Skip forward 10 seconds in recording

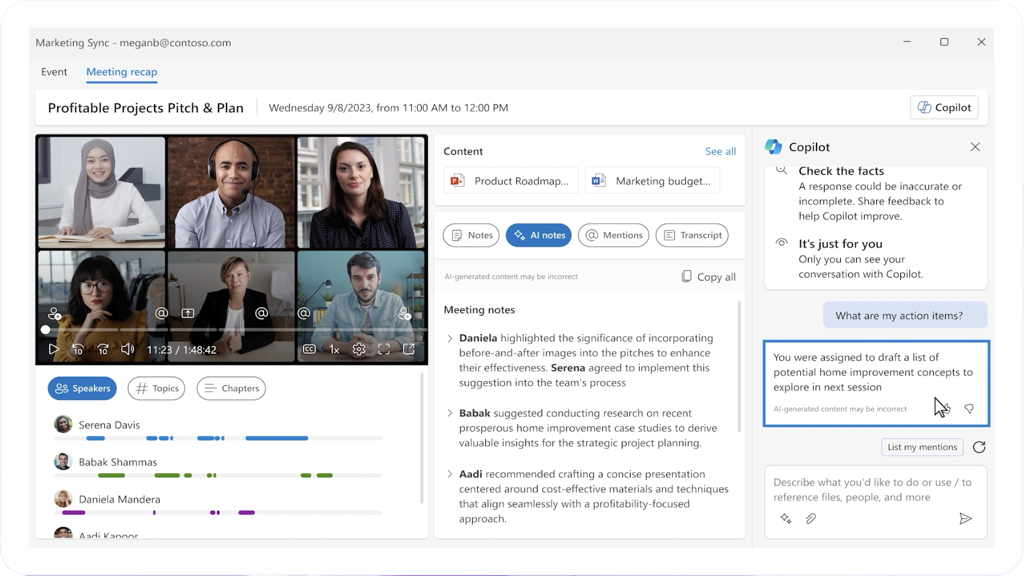[103, 349]
